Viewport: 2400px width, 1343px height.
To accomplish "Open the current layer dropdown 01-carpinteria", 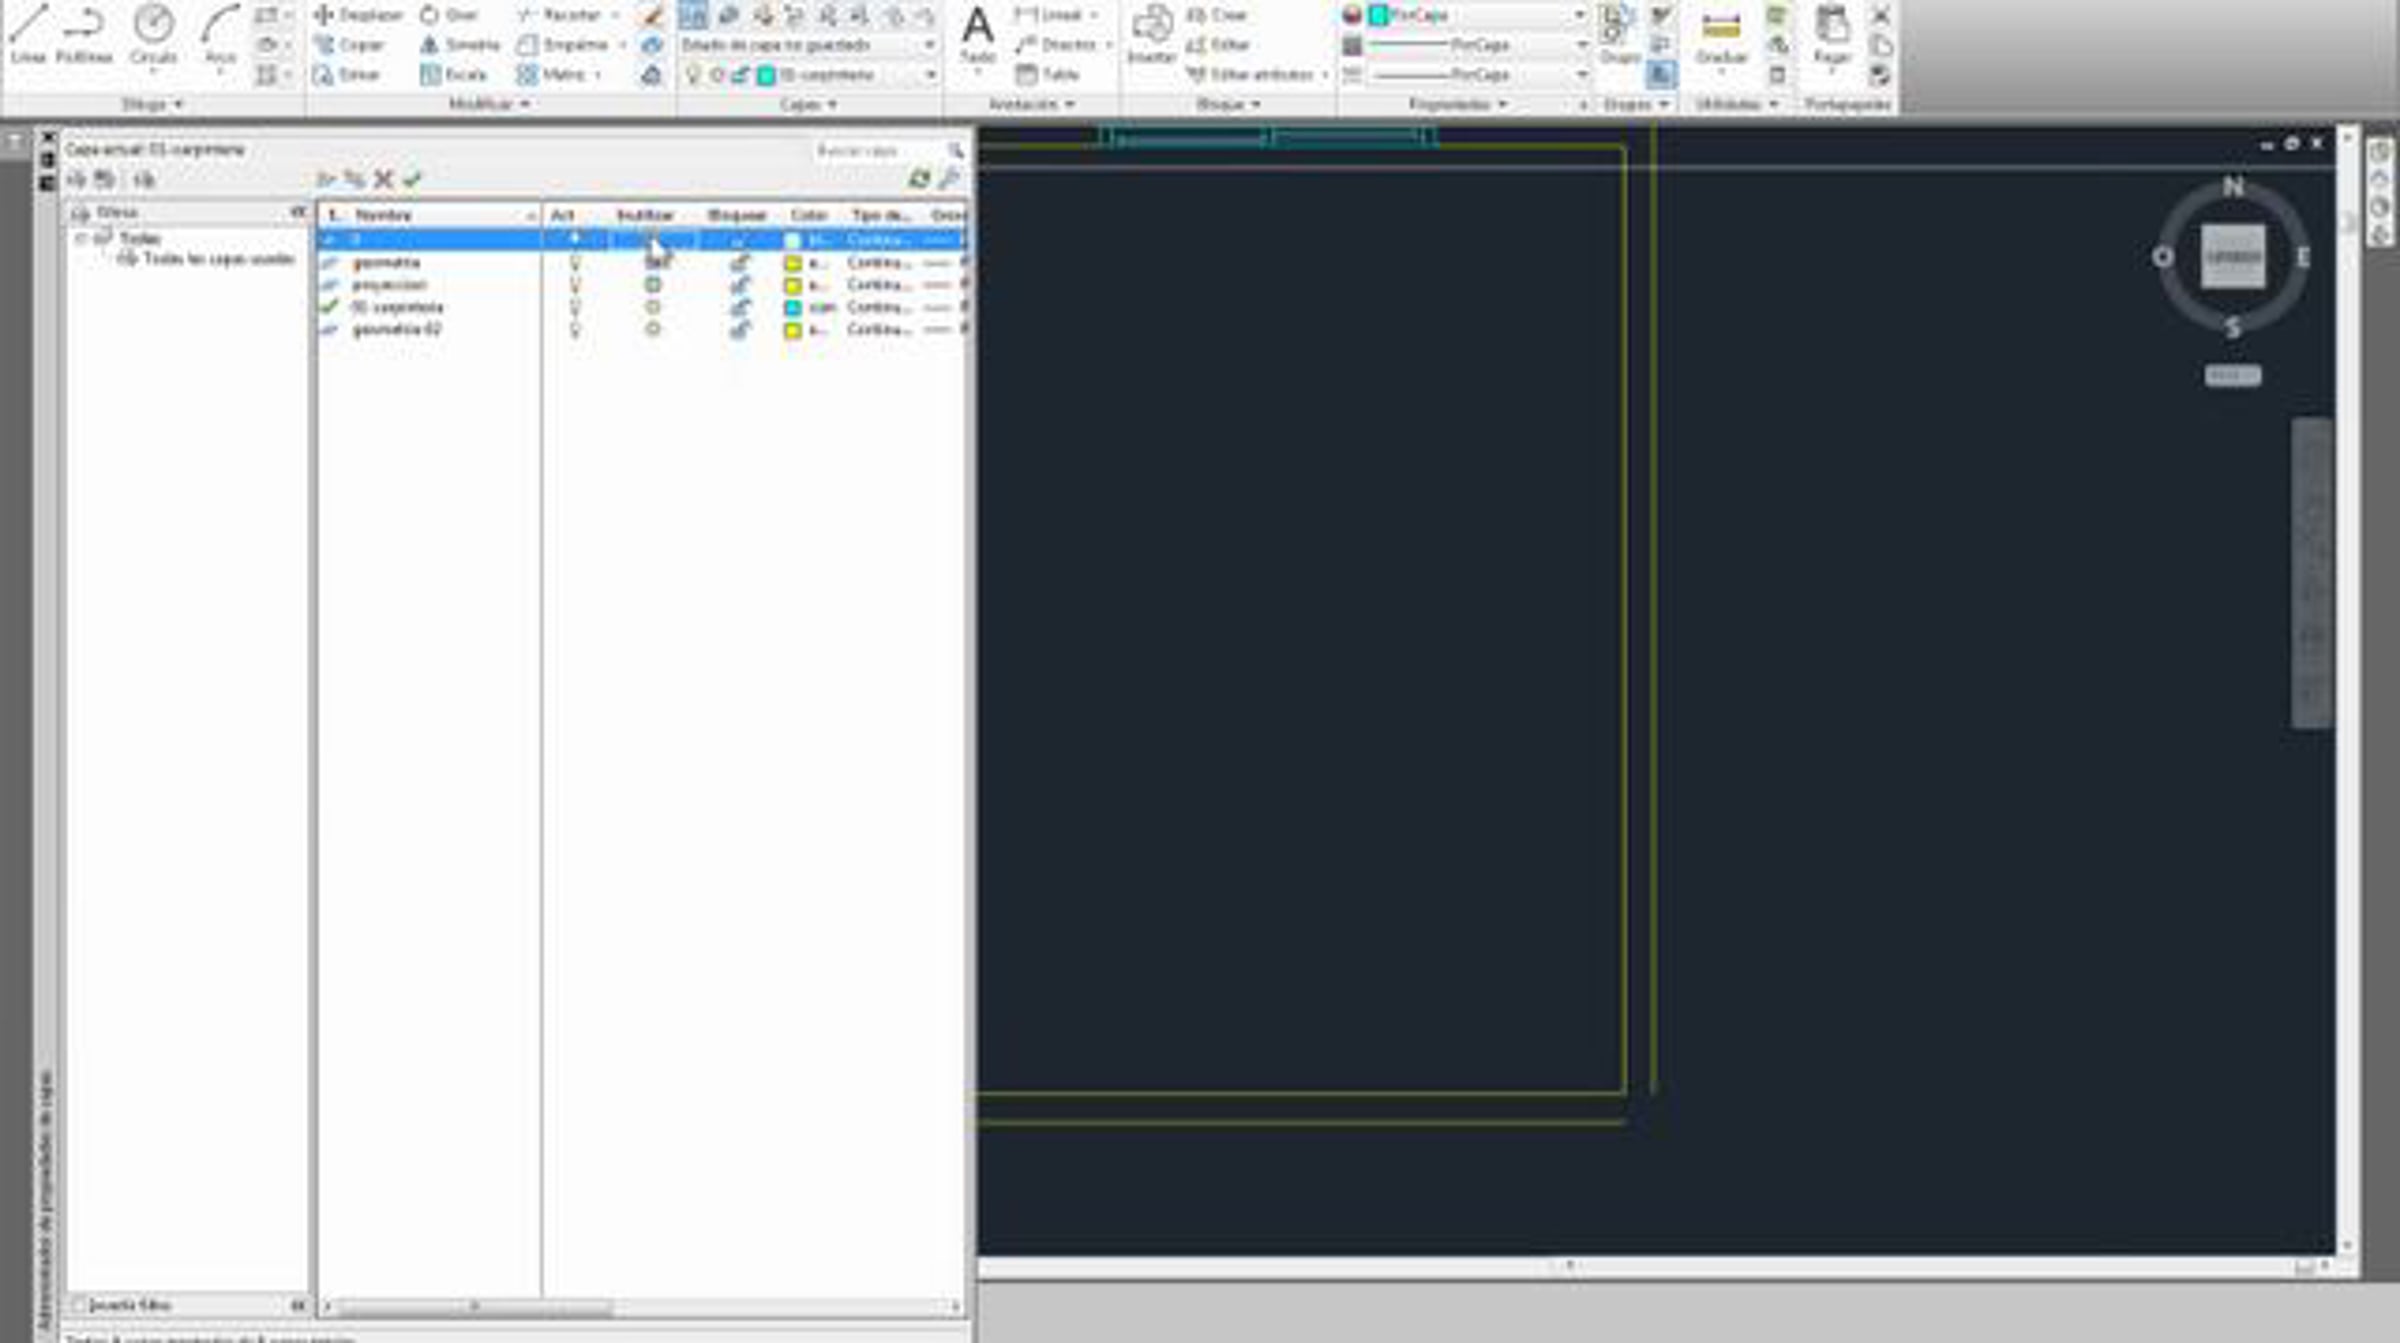I will (x=929, y=75).
